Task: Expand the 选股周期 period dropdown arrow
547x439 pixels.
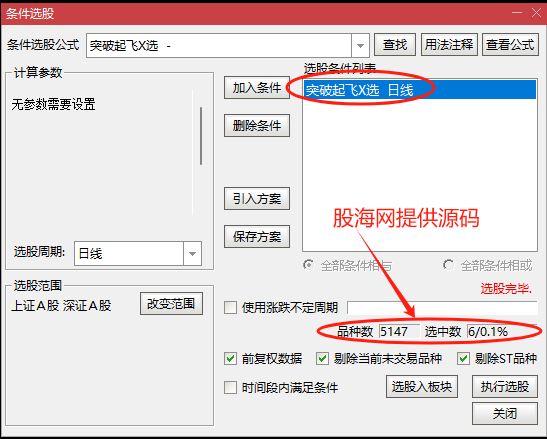Action: pos(192,254)
